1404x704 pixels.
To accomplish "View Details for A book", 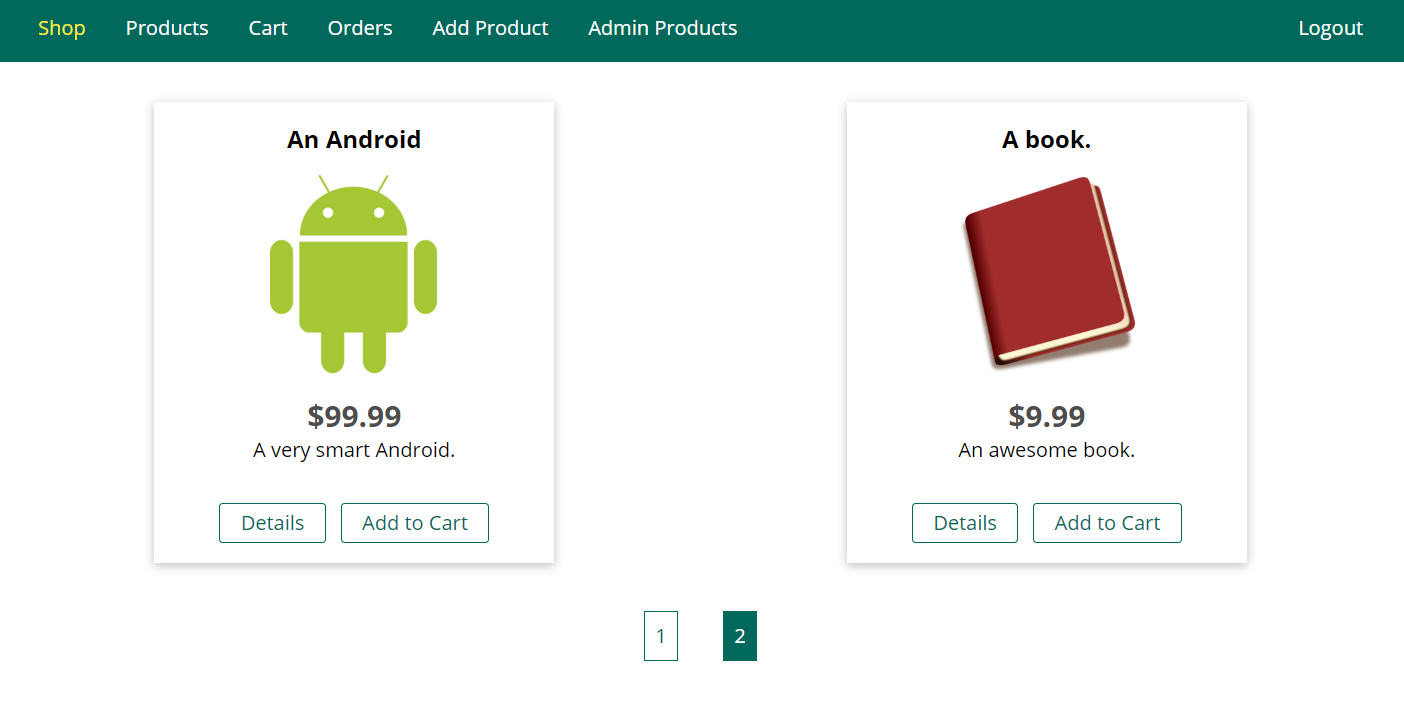I will pyautogui.click(x=964, y=523).
